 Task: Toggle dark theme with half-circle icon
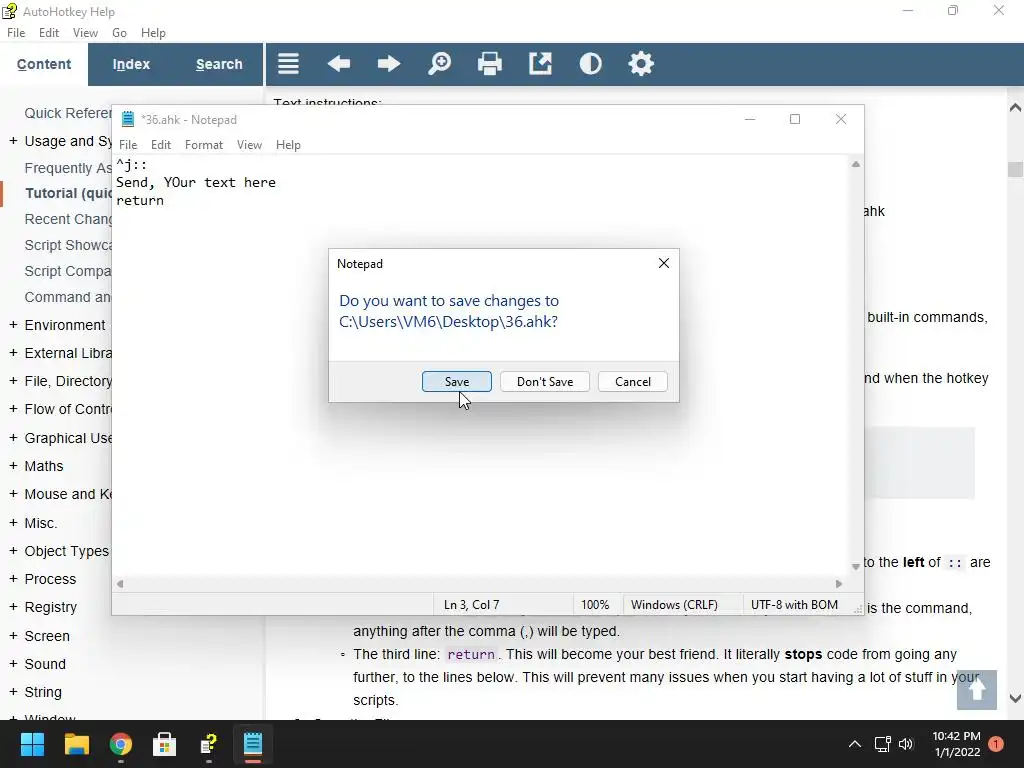pyautogui.click(x=590, y=64)
